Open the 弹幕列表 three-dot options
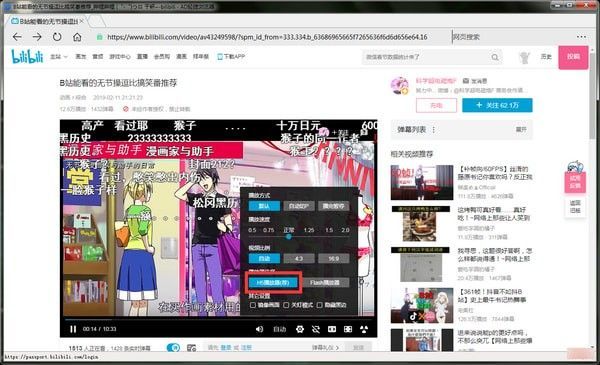The height and width of the screenshot is (365, 600). 434,130
